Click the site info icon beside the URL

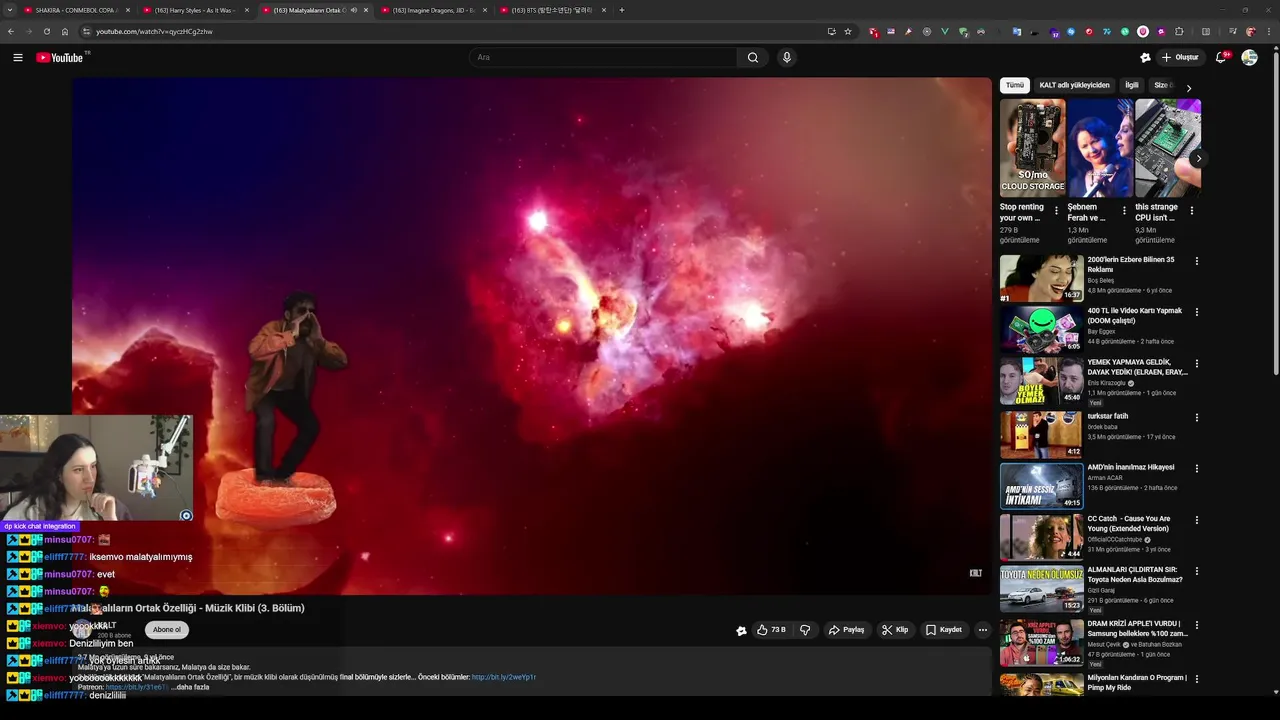pos(86,31)
